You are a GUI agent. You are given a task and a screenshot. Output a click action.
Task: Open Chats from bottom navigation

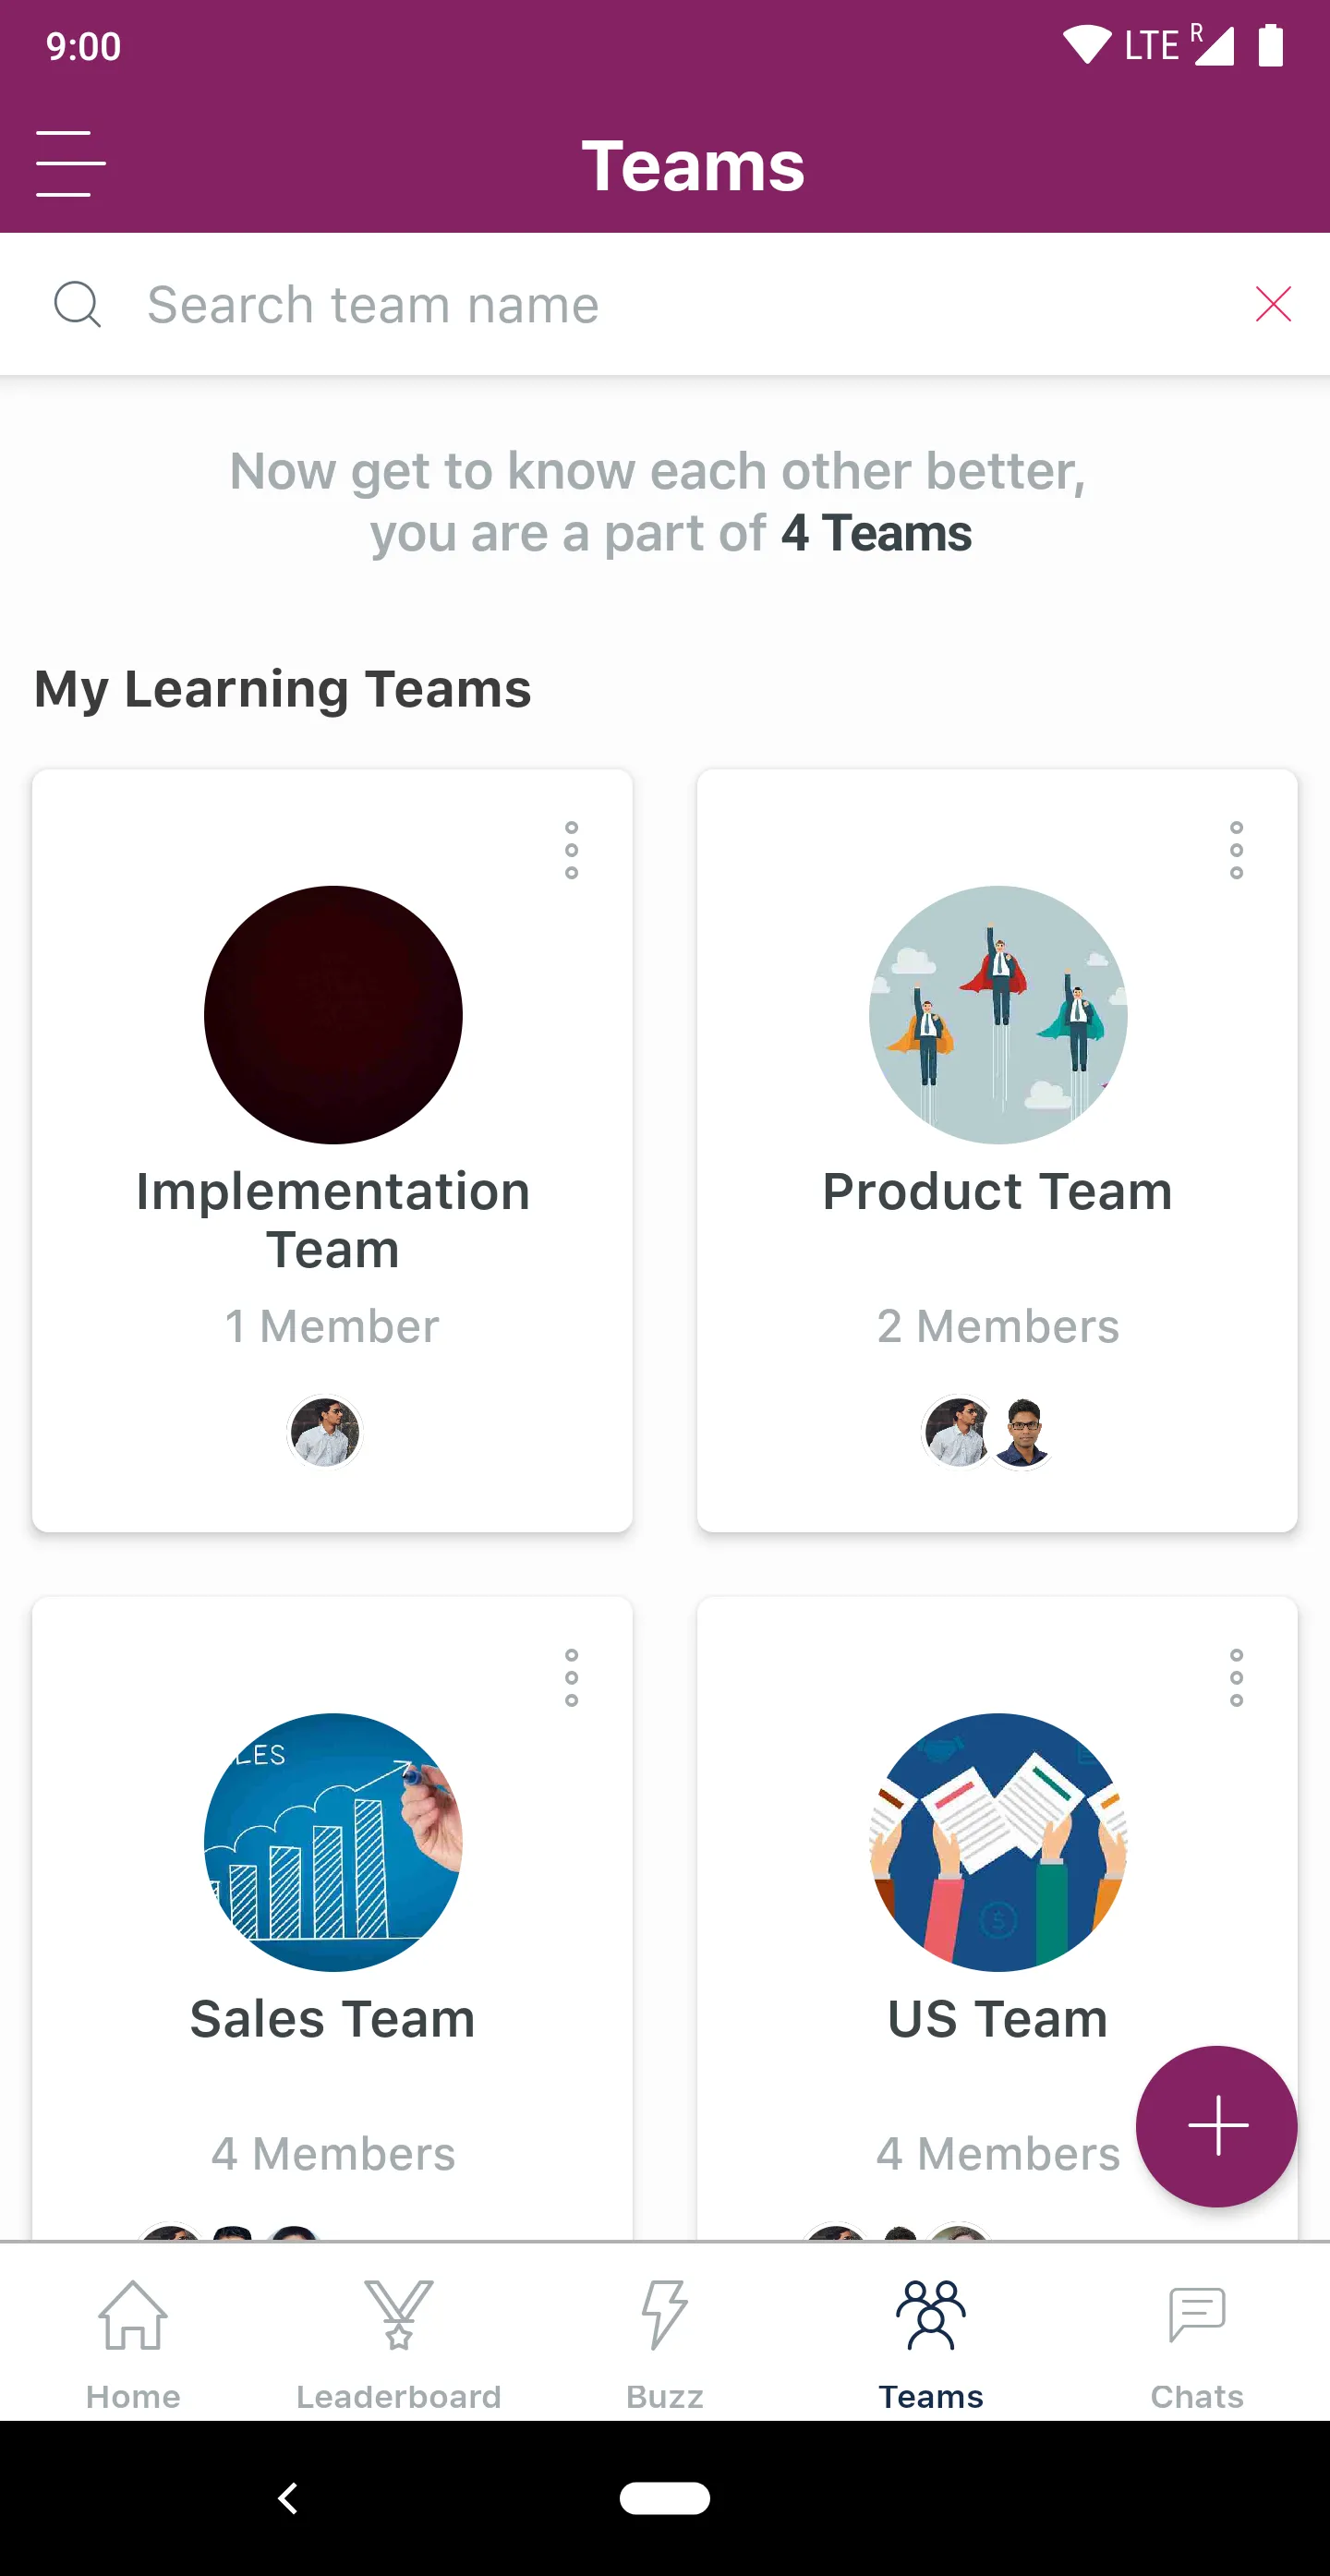click(1197, 2340)
